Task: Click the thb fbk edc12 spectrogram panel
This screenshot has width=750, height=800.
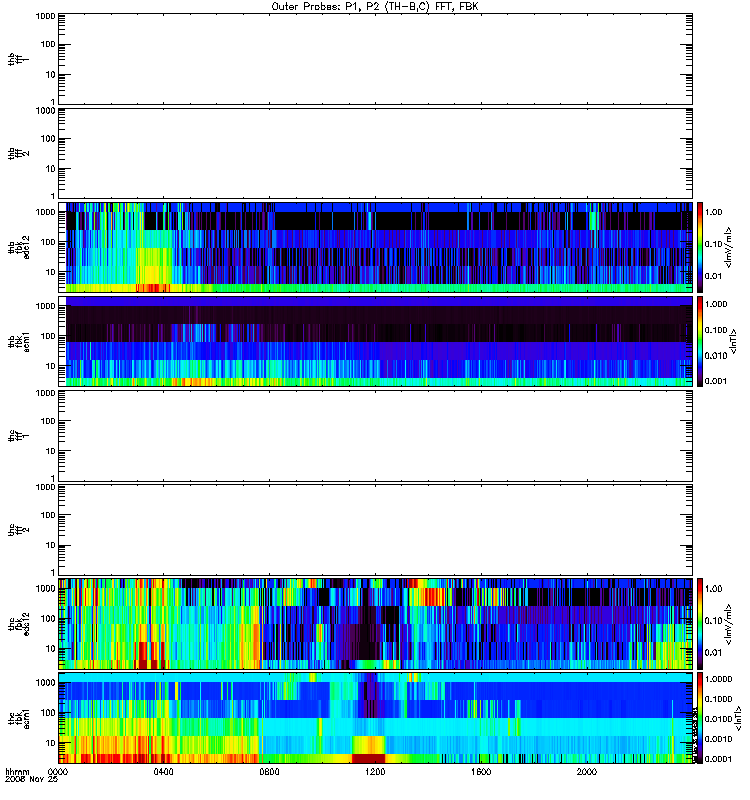Action: pyautogui.click(x=375, y=247)
